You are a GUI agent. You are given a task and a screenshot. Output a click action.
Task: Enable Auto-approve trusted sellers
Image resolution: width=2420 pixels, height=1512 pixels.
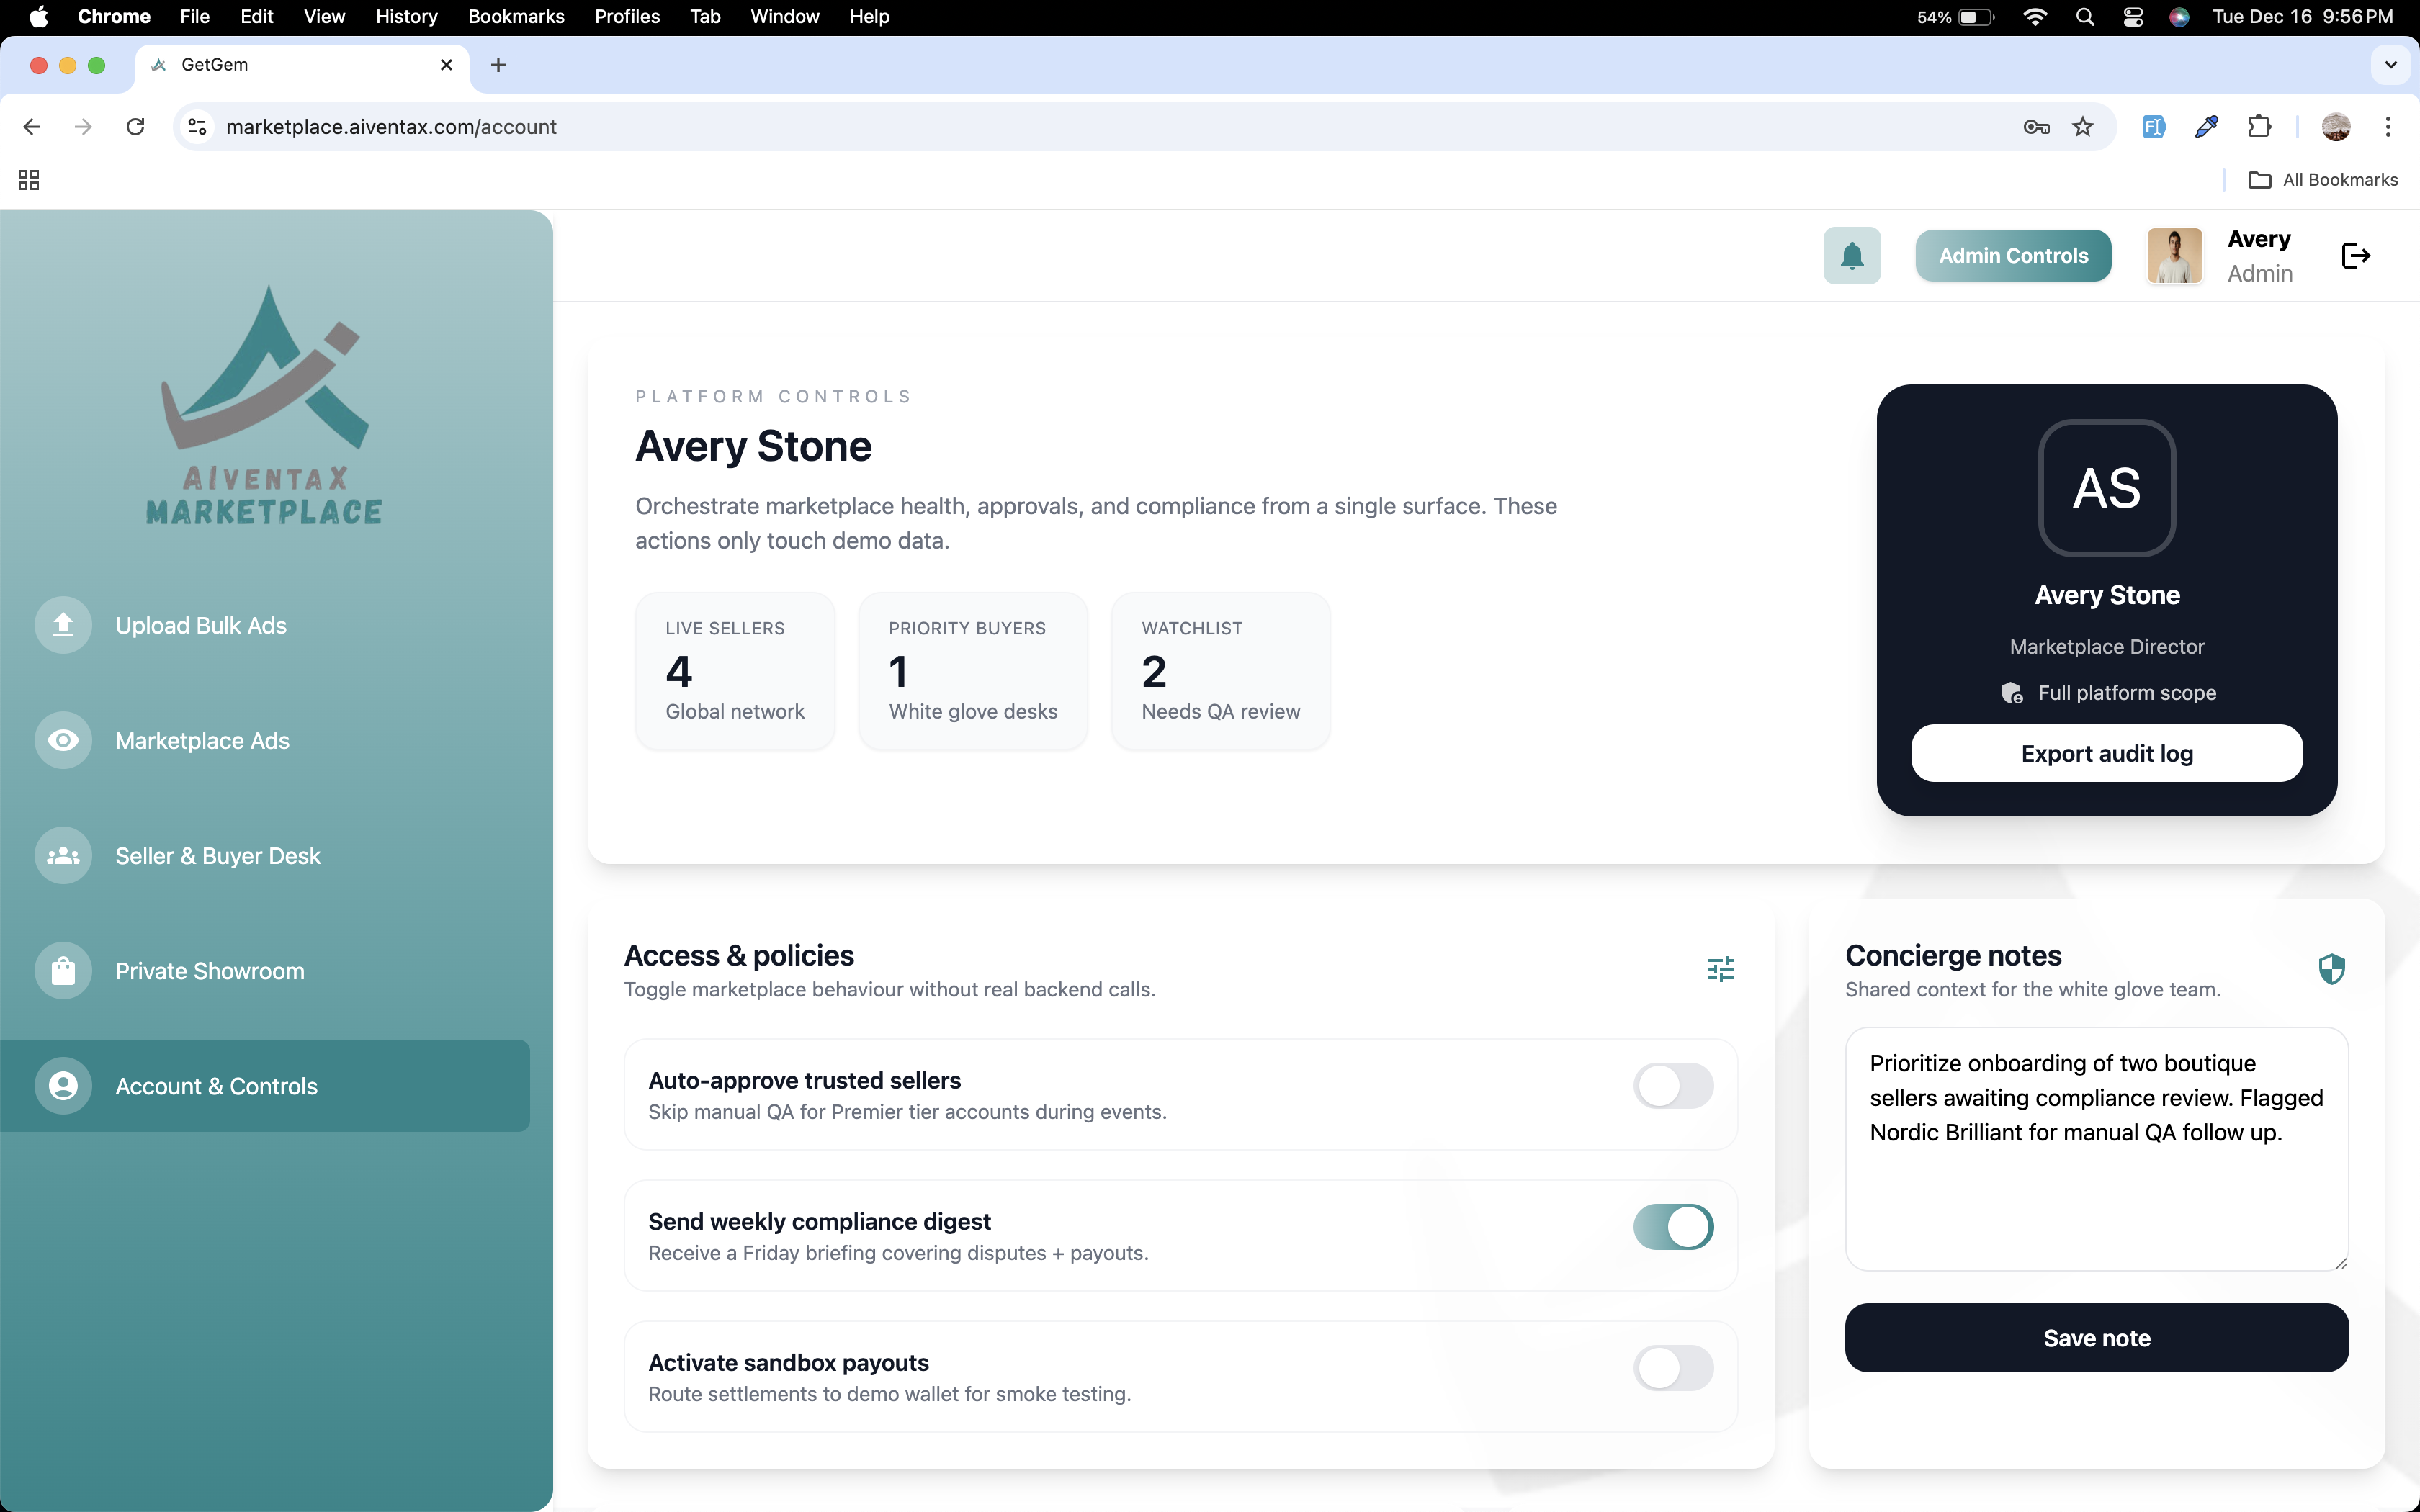tap(1673, 1086)
